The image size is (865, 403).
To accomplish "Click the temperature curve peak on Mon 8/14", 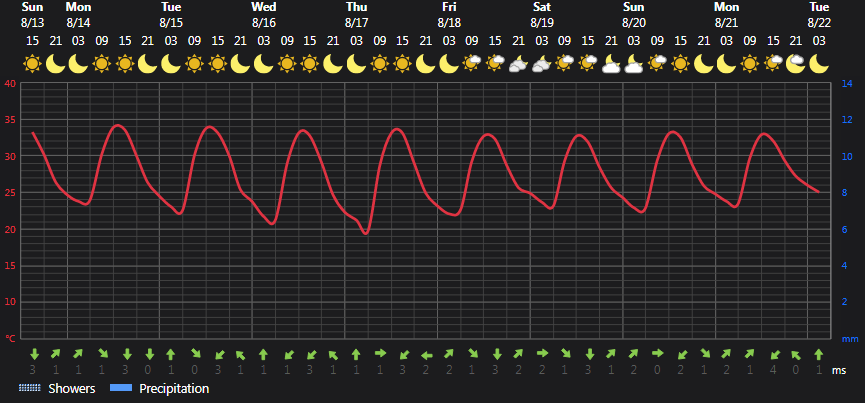I will click(x=117, y=125).
